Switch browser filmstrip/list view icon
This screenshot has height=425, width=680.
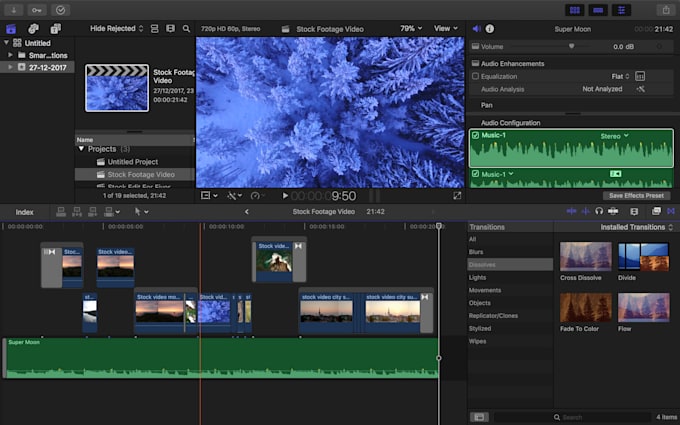pos(170,29)
